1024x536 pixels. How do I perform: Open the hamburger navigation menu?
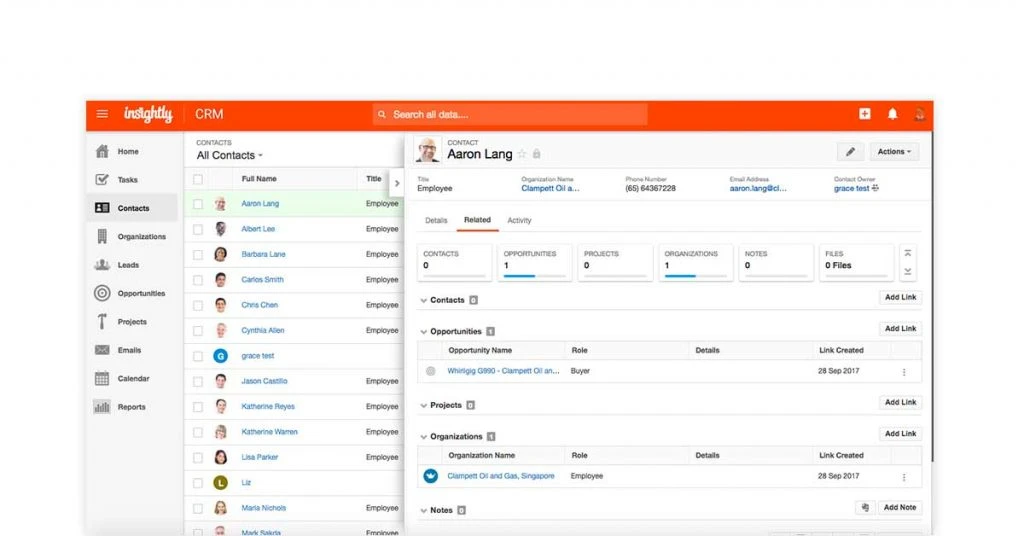pyautogui.click(x=103, y=114)
